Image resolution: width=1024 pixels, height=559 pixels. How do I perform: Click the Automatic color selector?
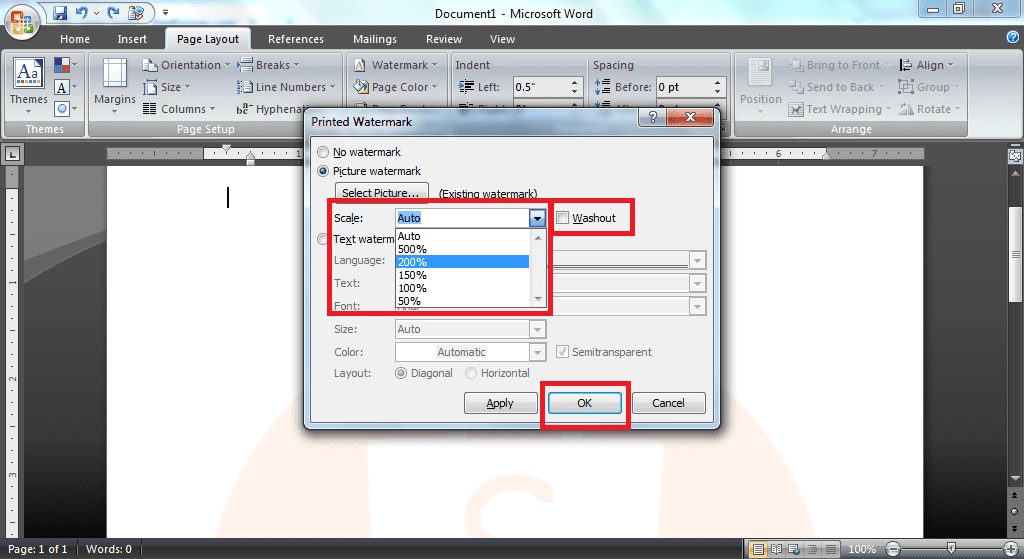[470, 352]
